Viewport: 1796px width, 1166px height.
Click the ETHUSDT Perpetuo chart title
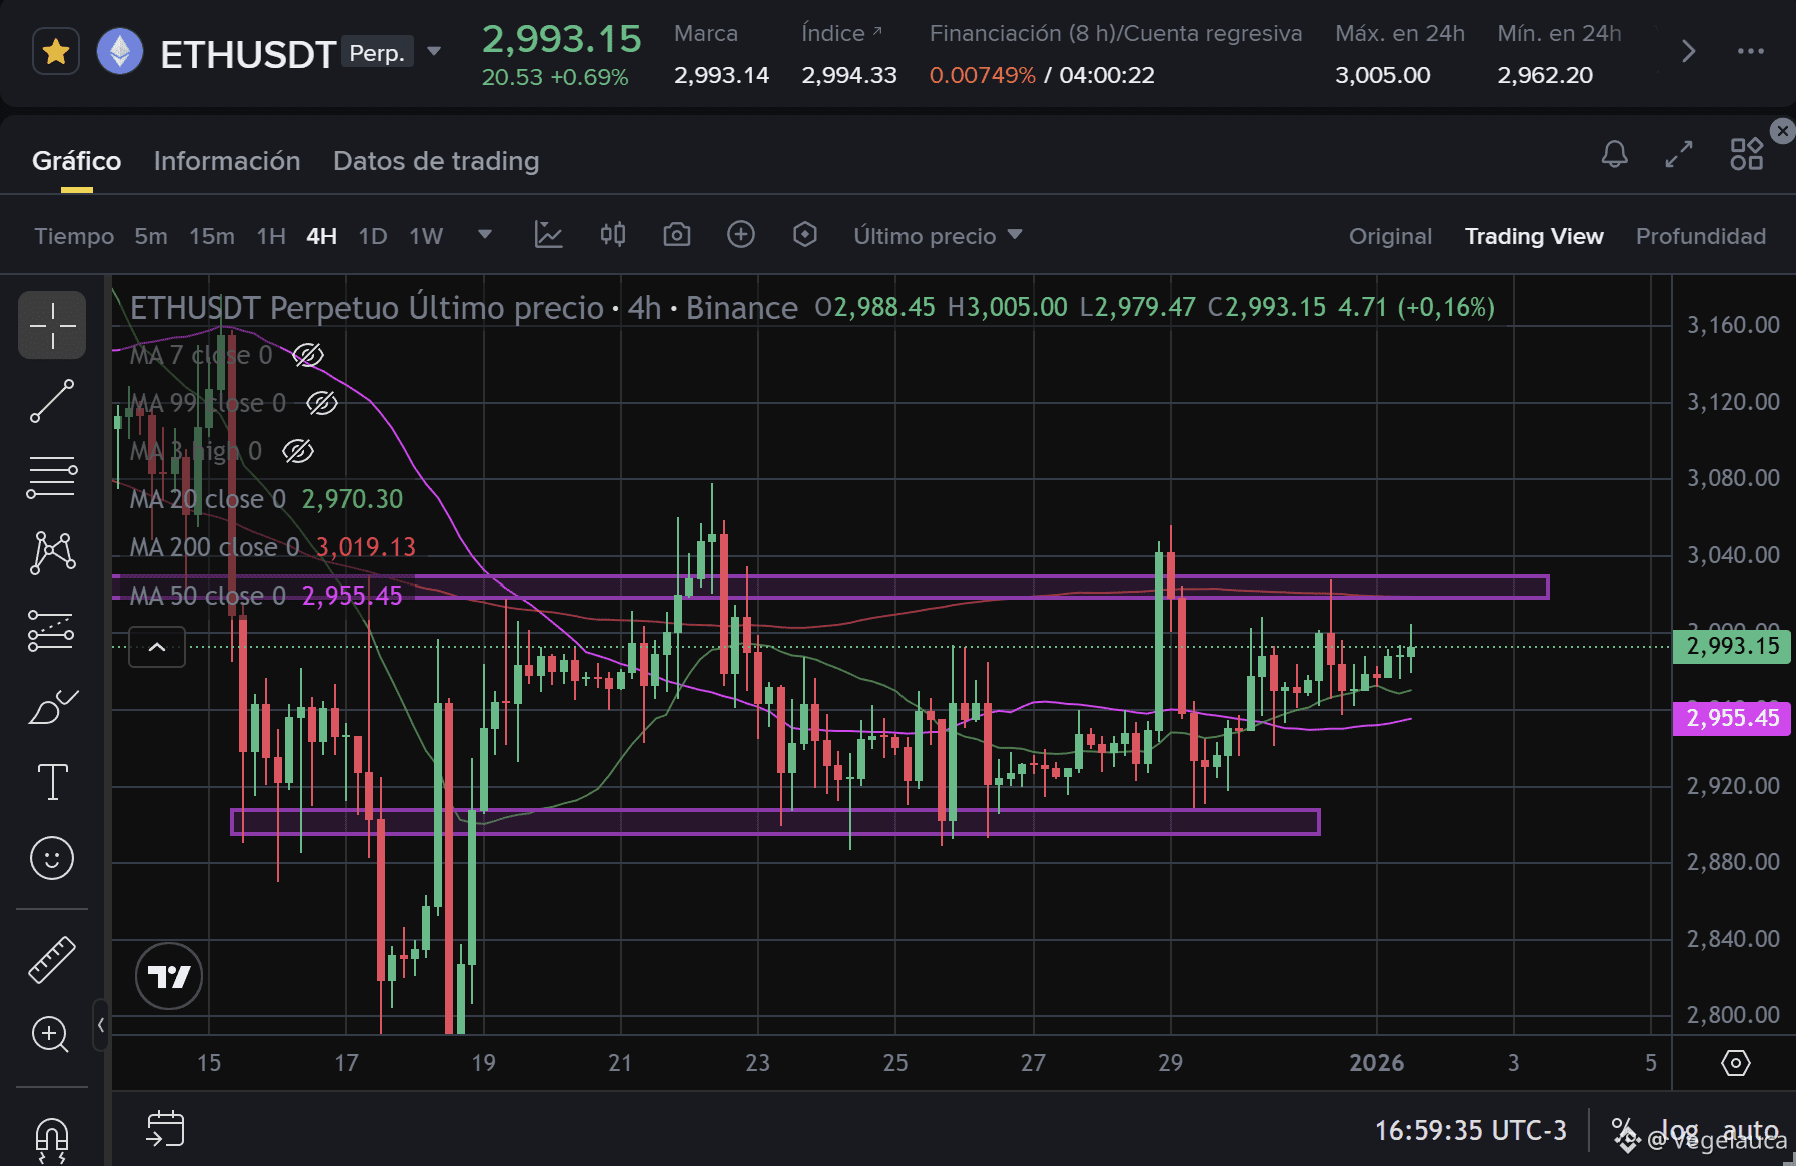pos(464,308)
